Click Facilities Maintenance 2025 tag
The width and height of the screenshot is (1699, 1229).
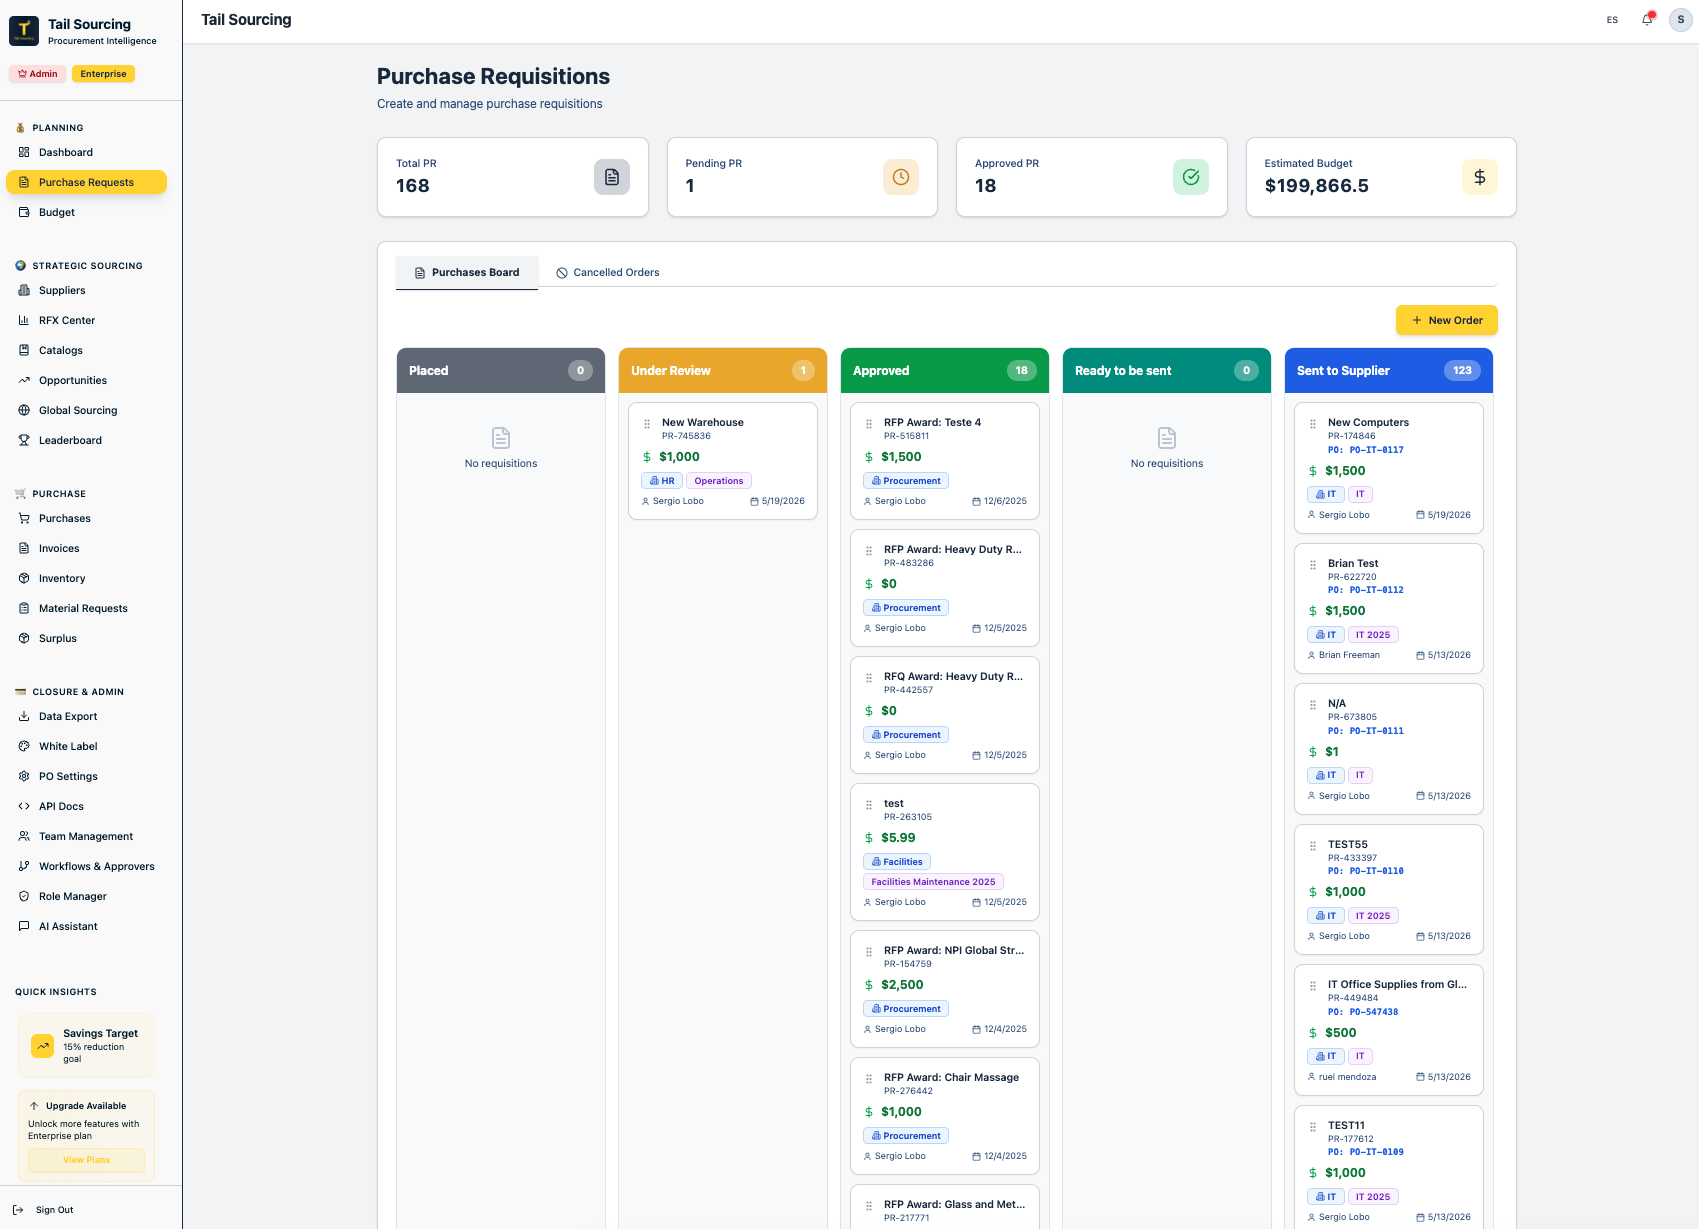pos(933,882)
